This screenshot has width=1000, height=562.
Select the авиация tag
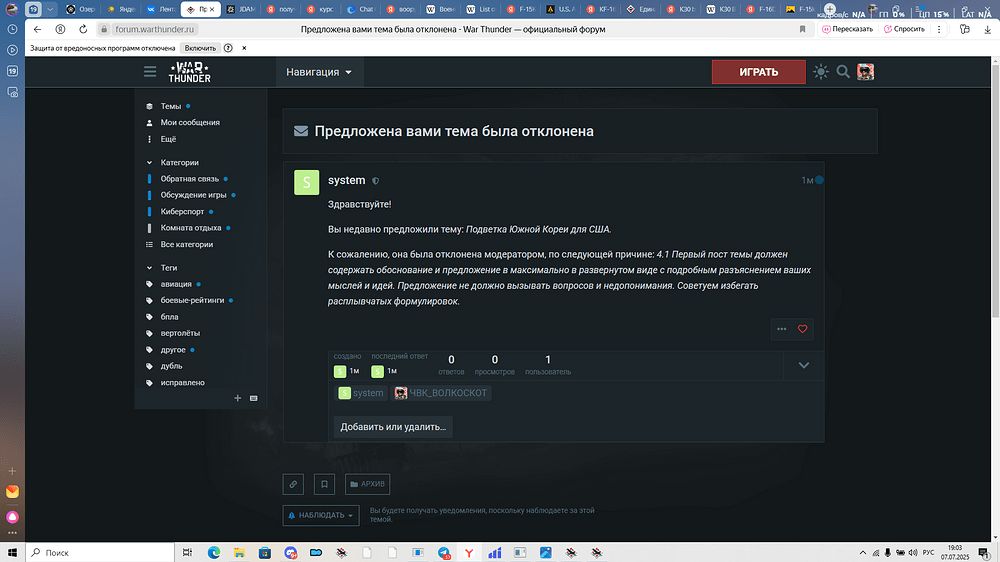[x=176, y=285]
